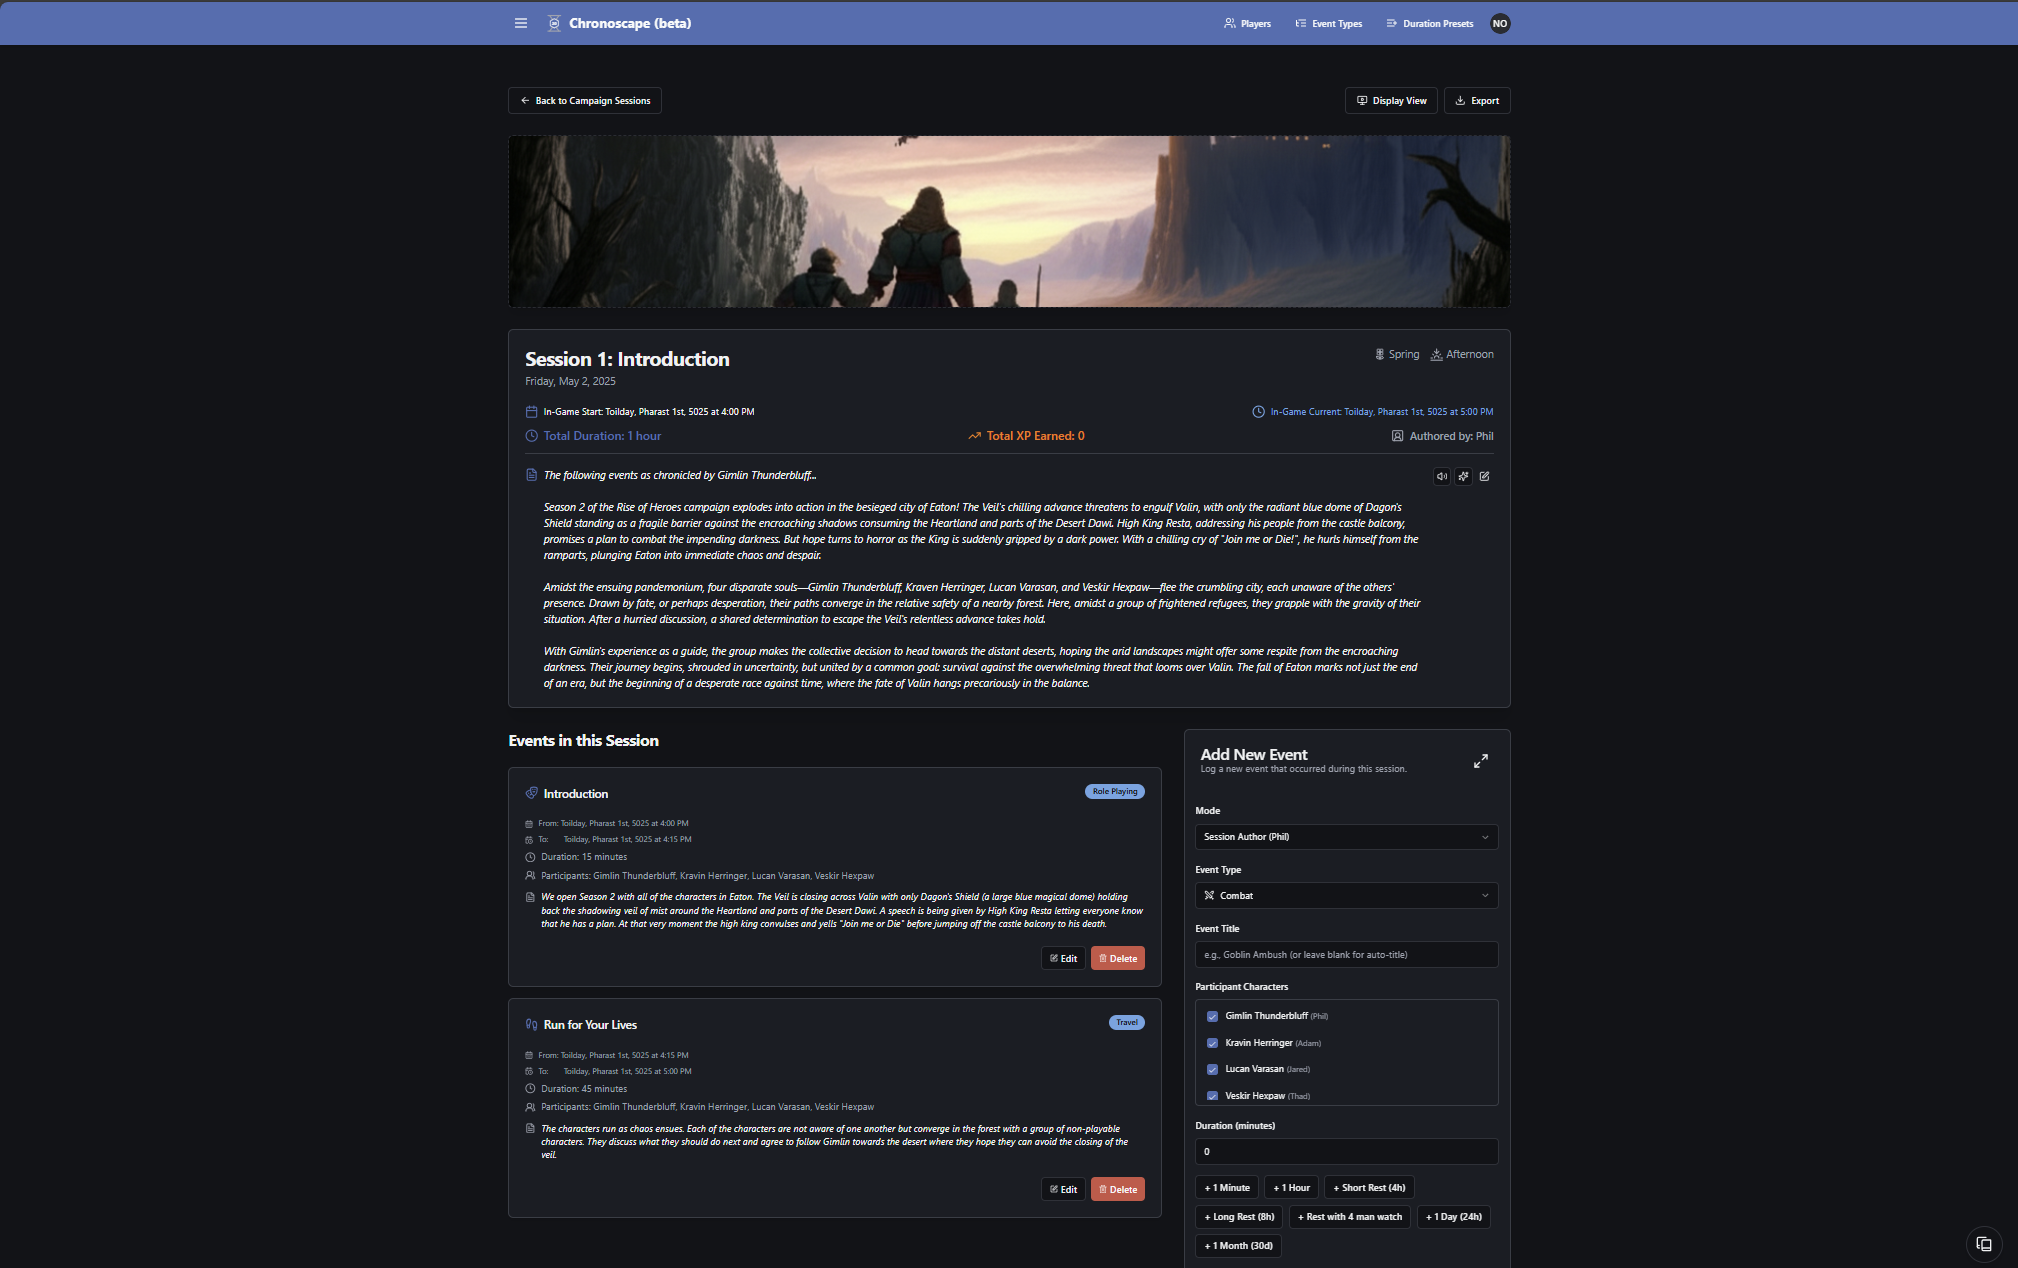Viewport: 2018px width, 1268px height.
Task: Open the hamburger navigation menu
Action: 521,23
